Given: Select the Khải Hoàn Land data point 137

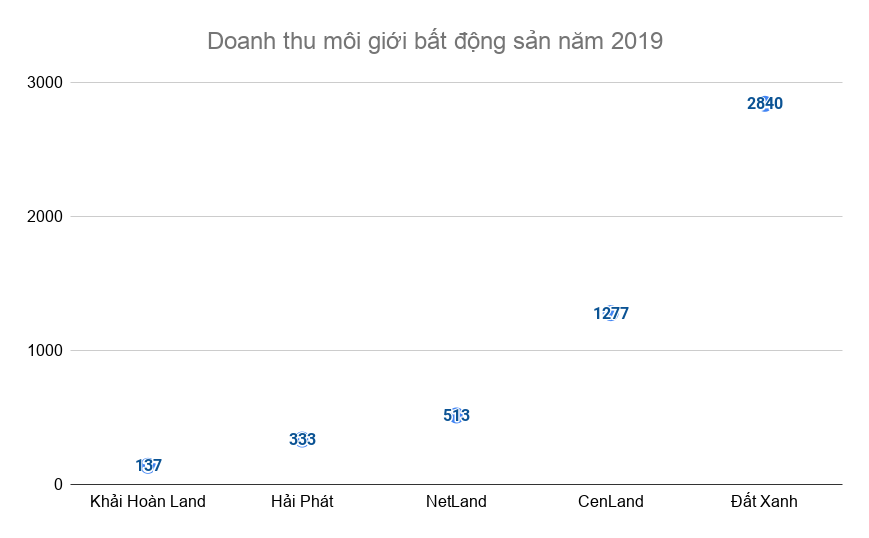Looking at the screenshot, I should (148, 465).
